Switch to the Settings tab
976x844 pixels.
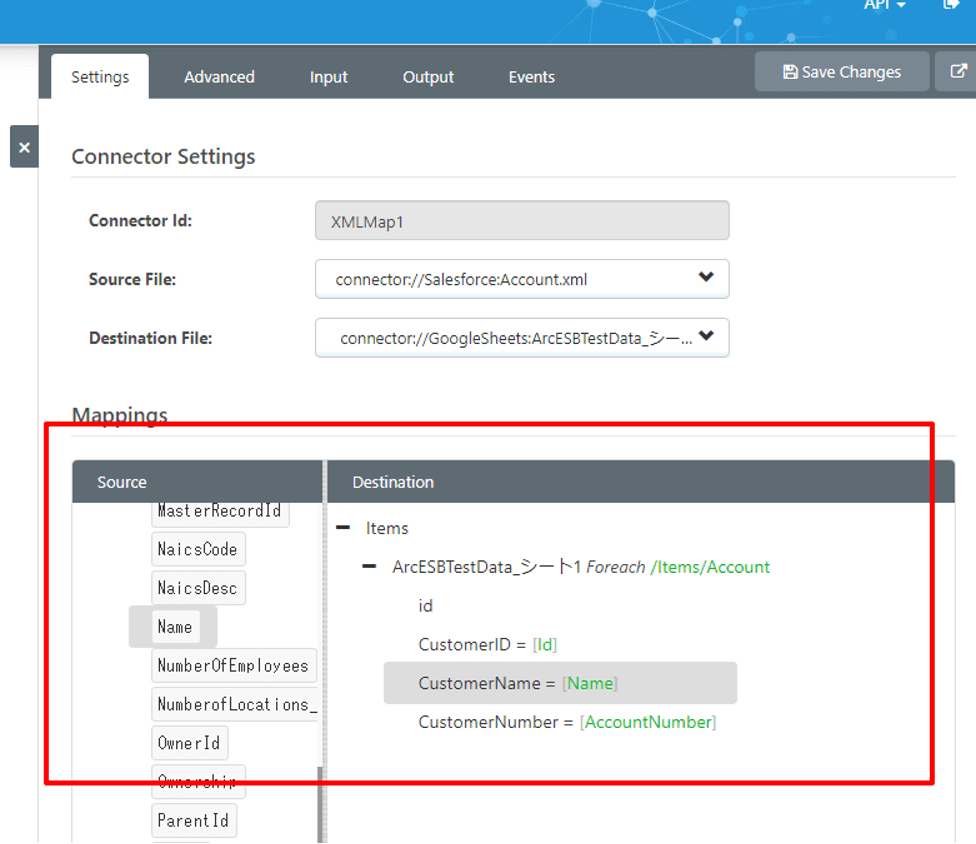pyautogui.click(x=100, y=77)
